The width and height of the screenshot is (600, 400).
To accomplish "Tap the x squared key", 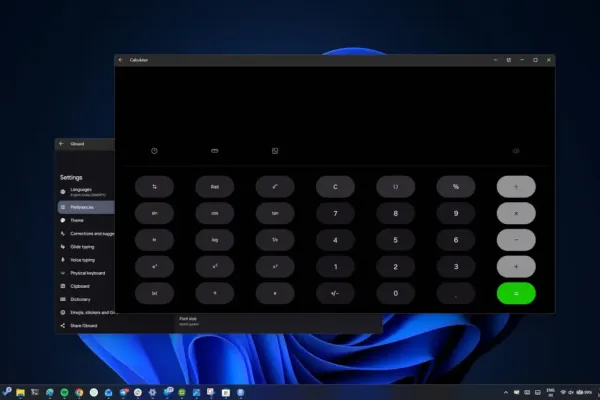I will pyautogui.click(x=215, y=267).
